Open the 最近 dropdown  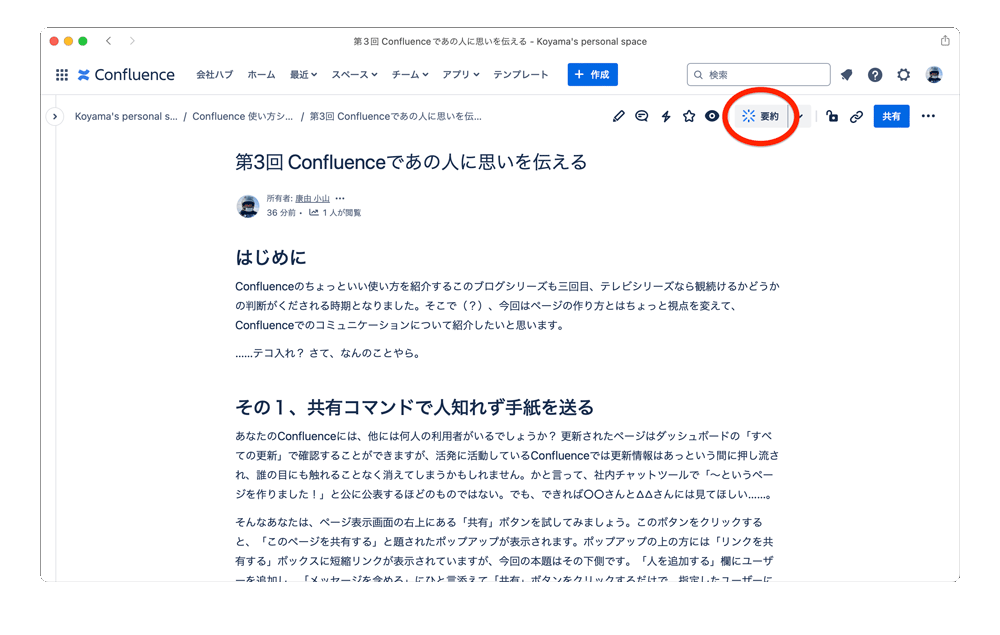304,75
